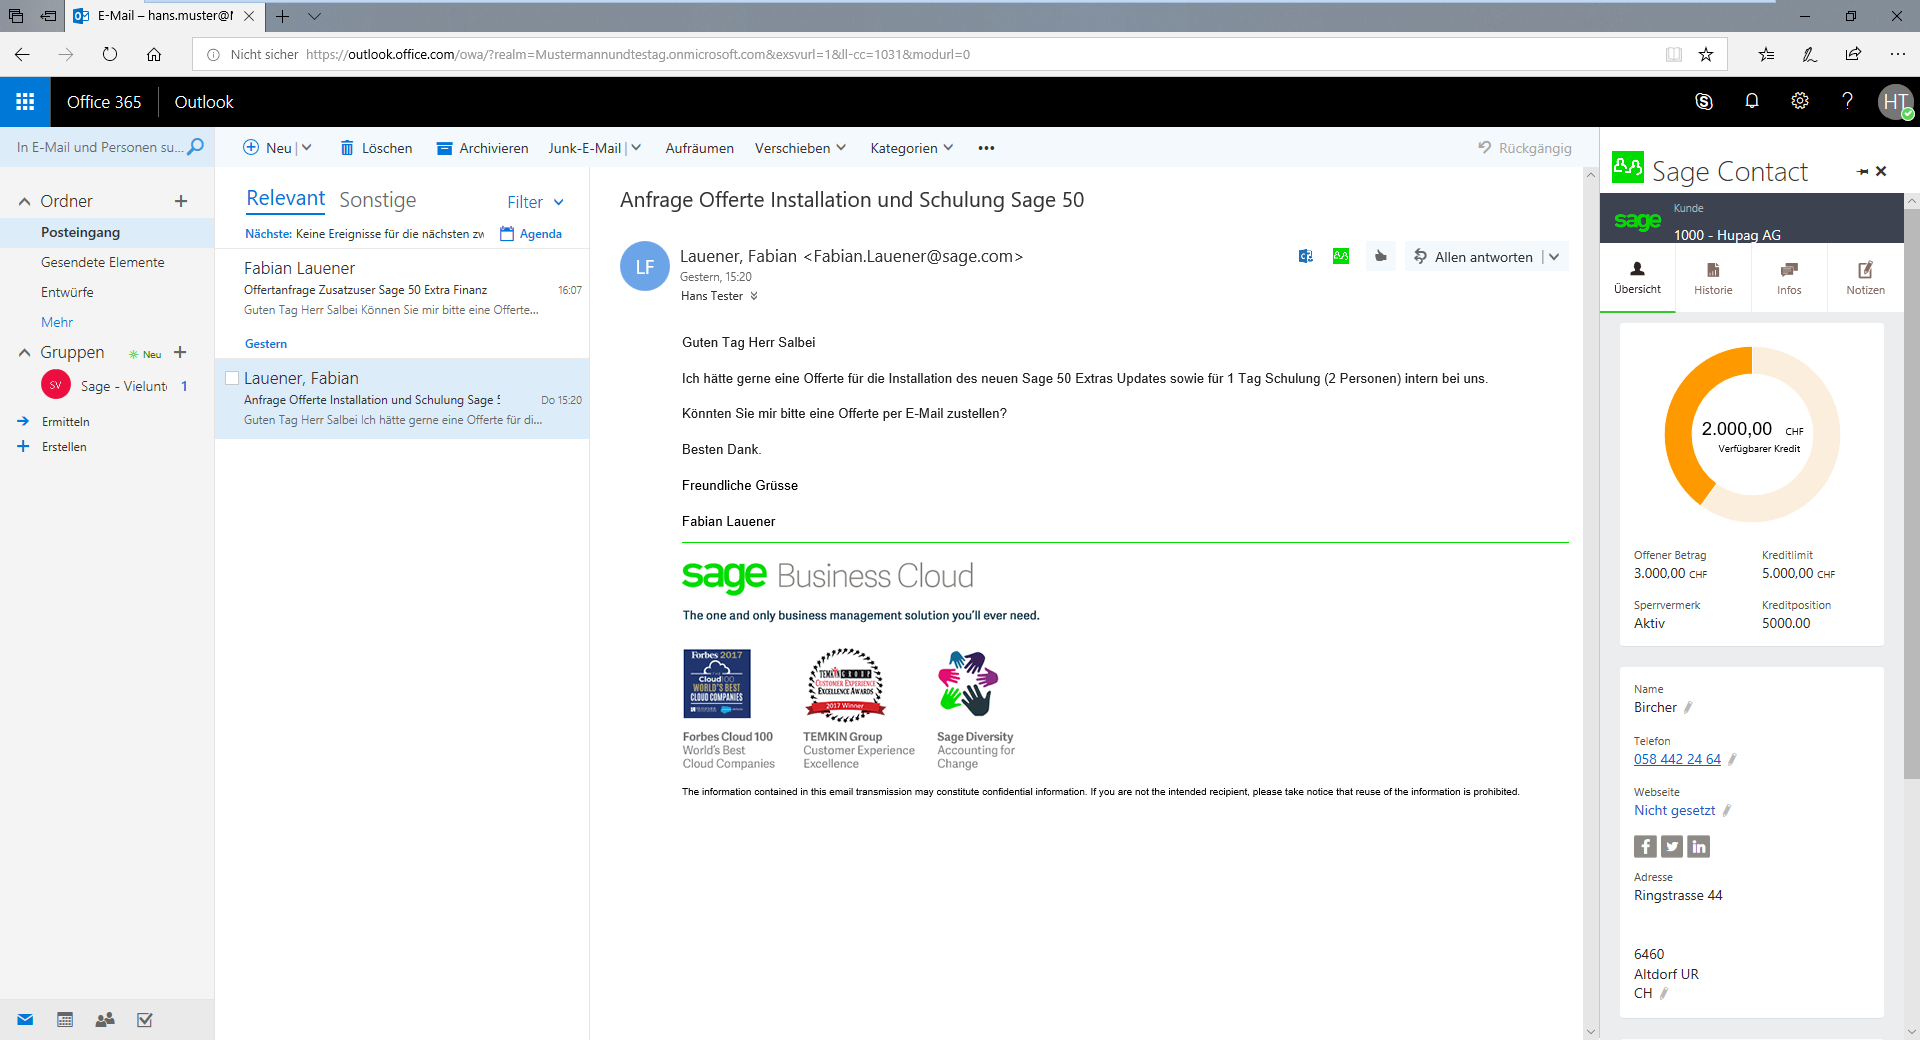
Task: Open the Twitter social icon
Action: coord(1672,847)
